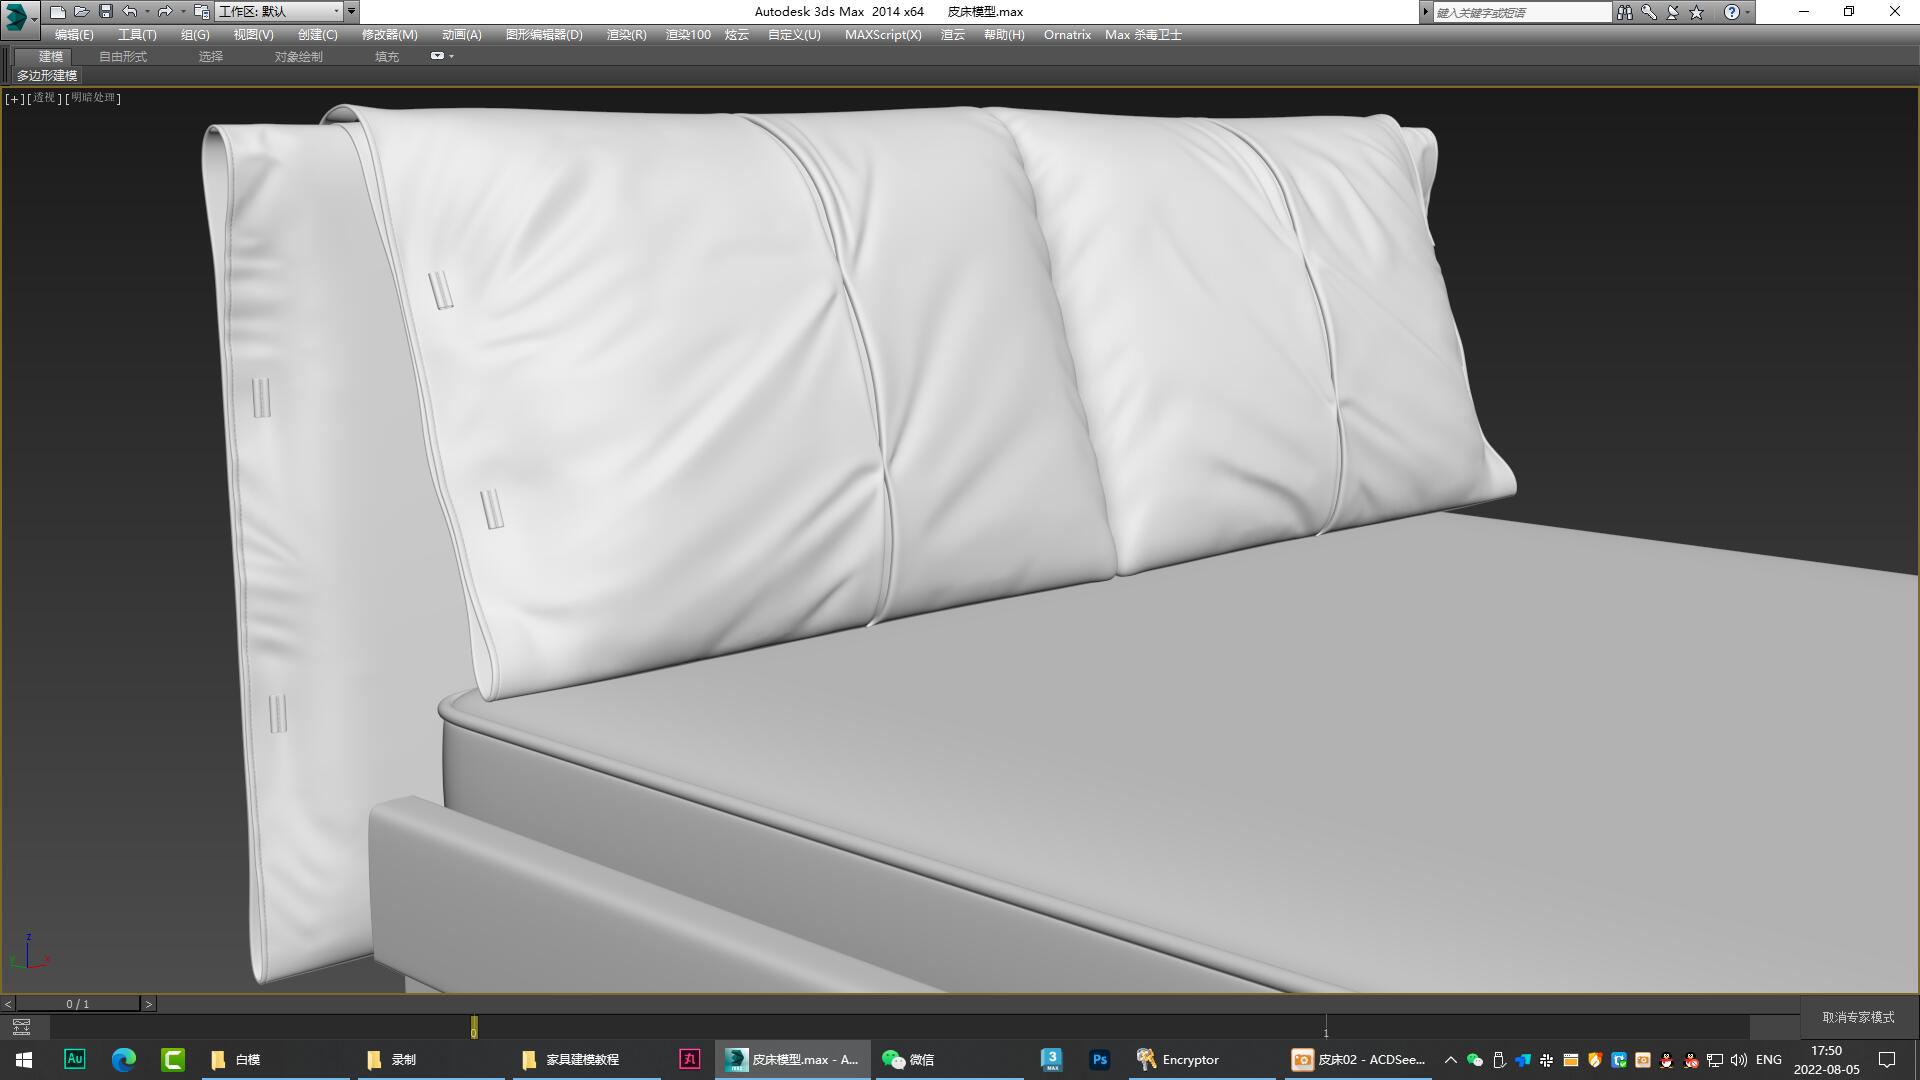The width and height of the screenshot is (1920, 1080).
Task: Open the Favorites star icon near the help button
Action: 1694,11
